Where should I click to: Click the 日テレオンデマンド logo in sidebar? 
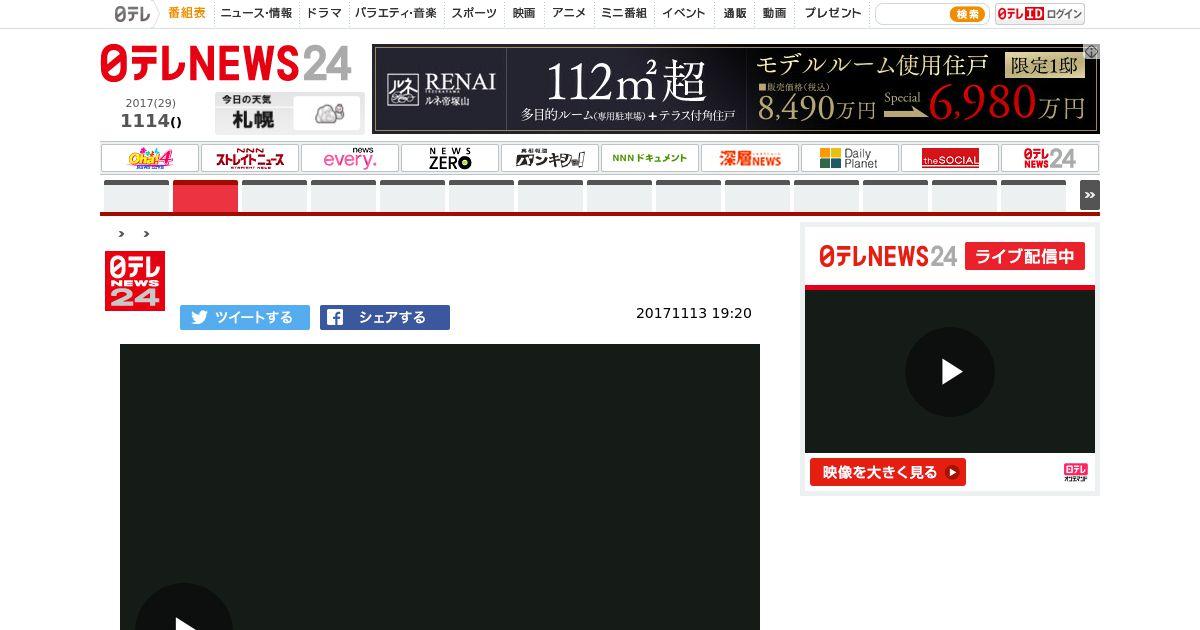(1075, 472)
